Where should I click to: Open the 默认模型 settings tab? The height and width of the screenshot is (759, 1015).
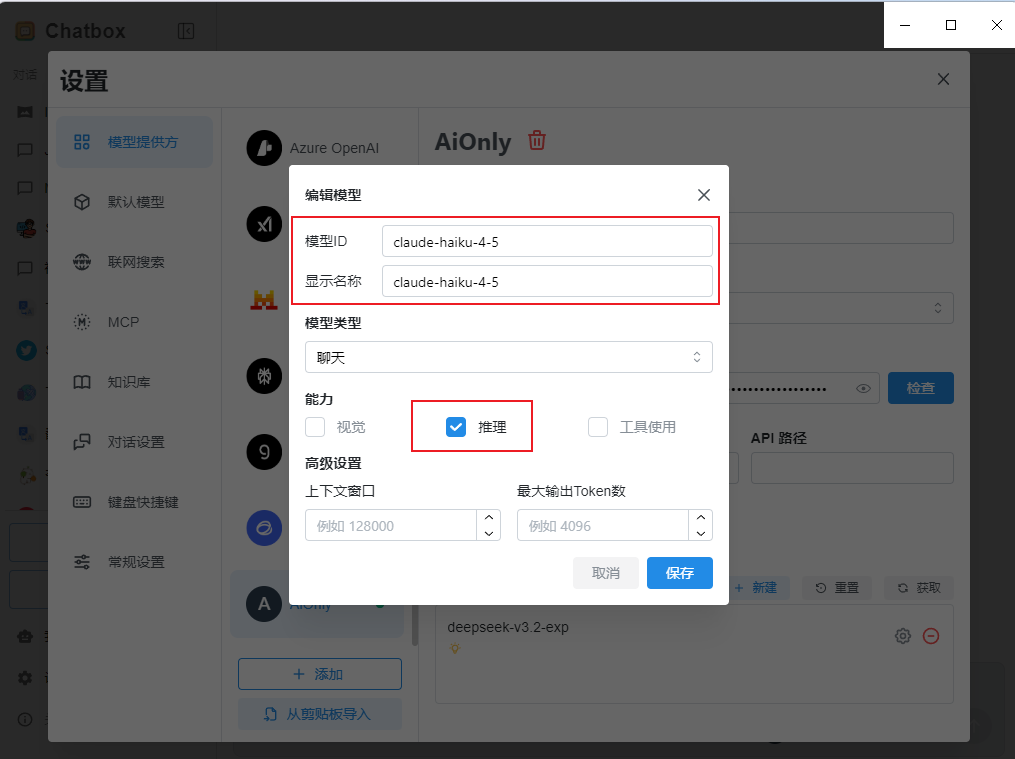[135, 202]
